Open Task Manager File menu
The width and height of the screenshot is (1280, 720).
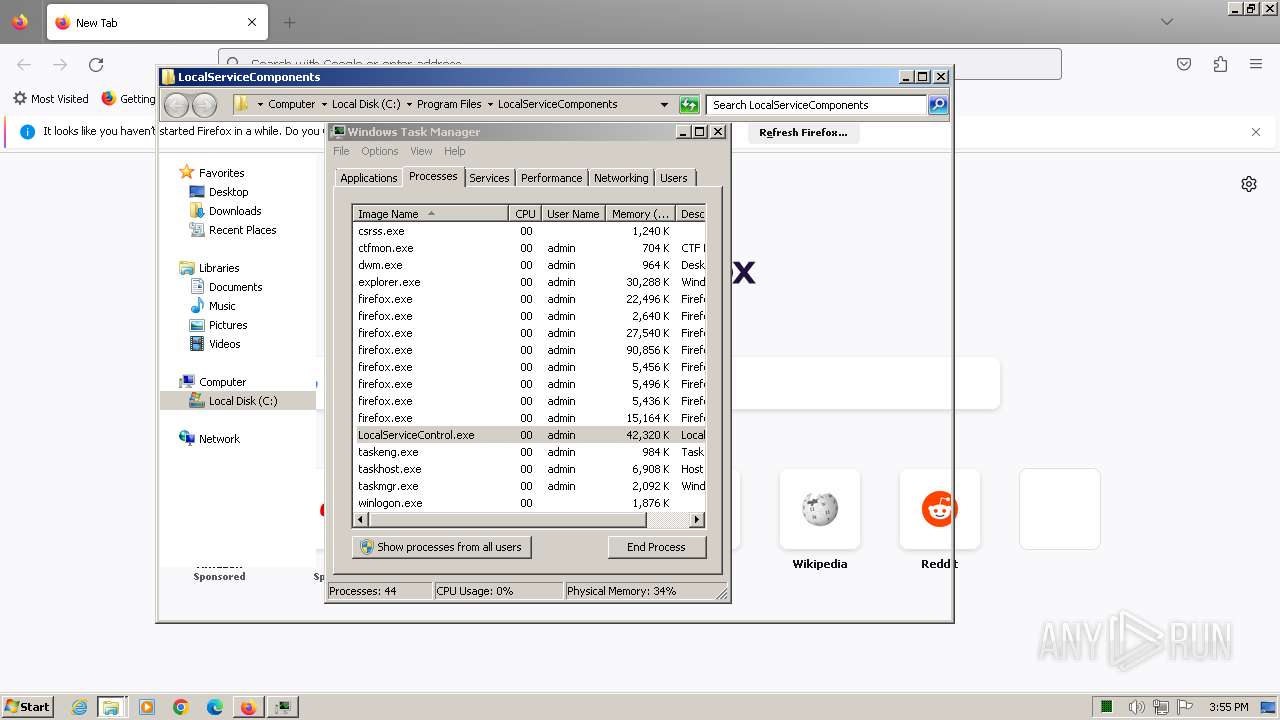pyautogui.click(x=341, y=151)
